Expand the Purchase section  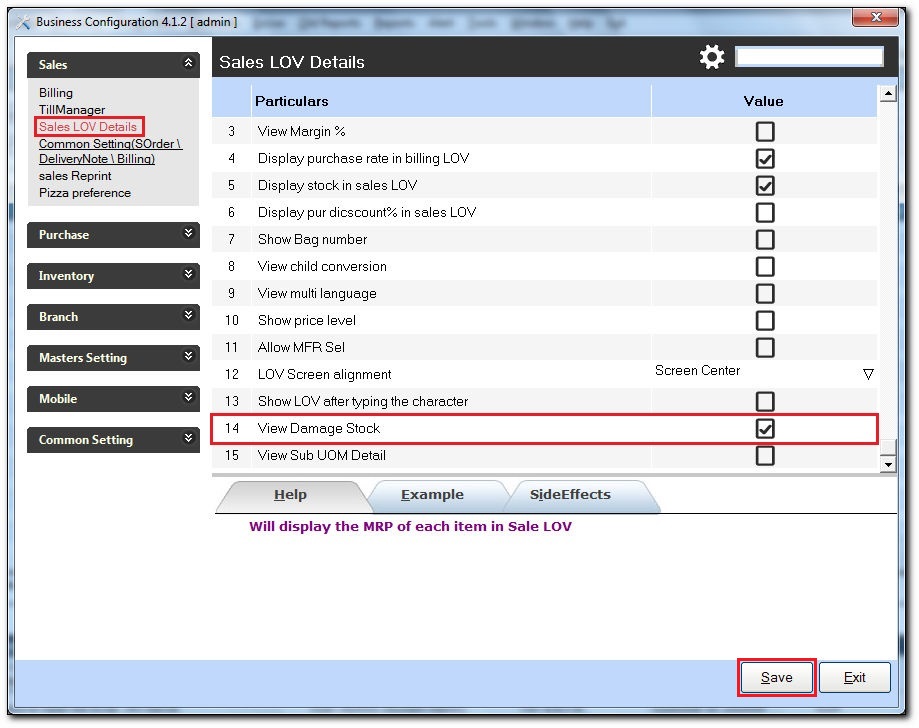(188, 233)
